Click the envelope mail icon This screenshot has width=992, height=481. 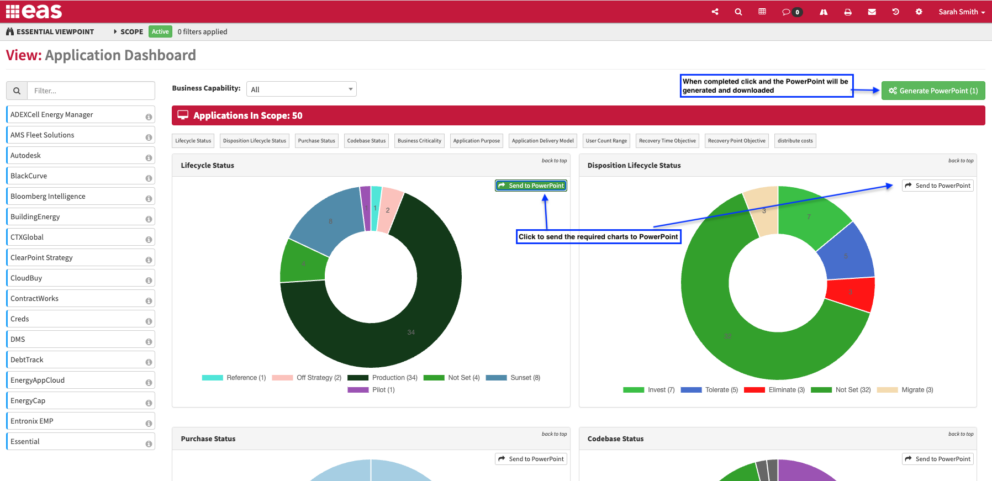click(x=872, y=11)
